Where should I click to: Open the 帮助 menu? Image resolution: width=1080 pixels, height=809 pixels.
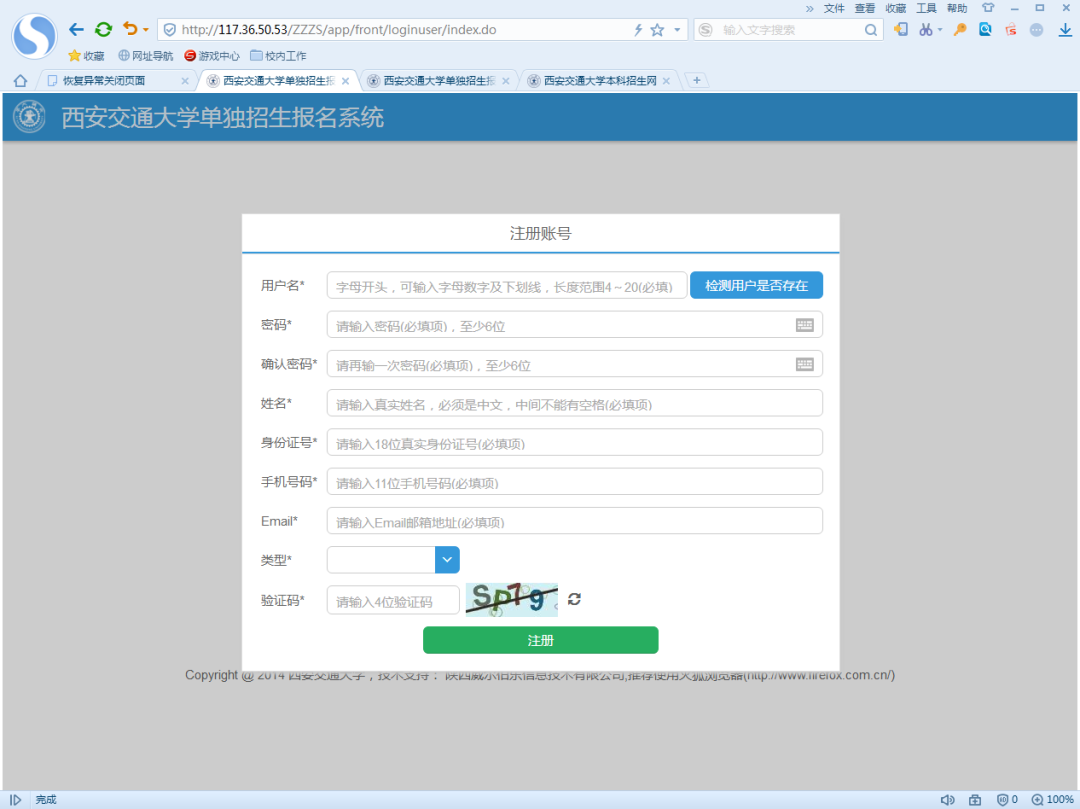(x=957, y=8)
